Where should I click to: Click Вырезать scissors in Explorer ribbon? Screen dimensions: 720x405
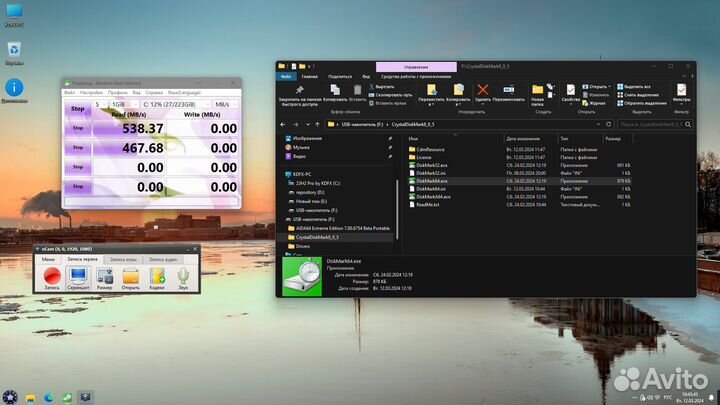[x=382, y=86]
